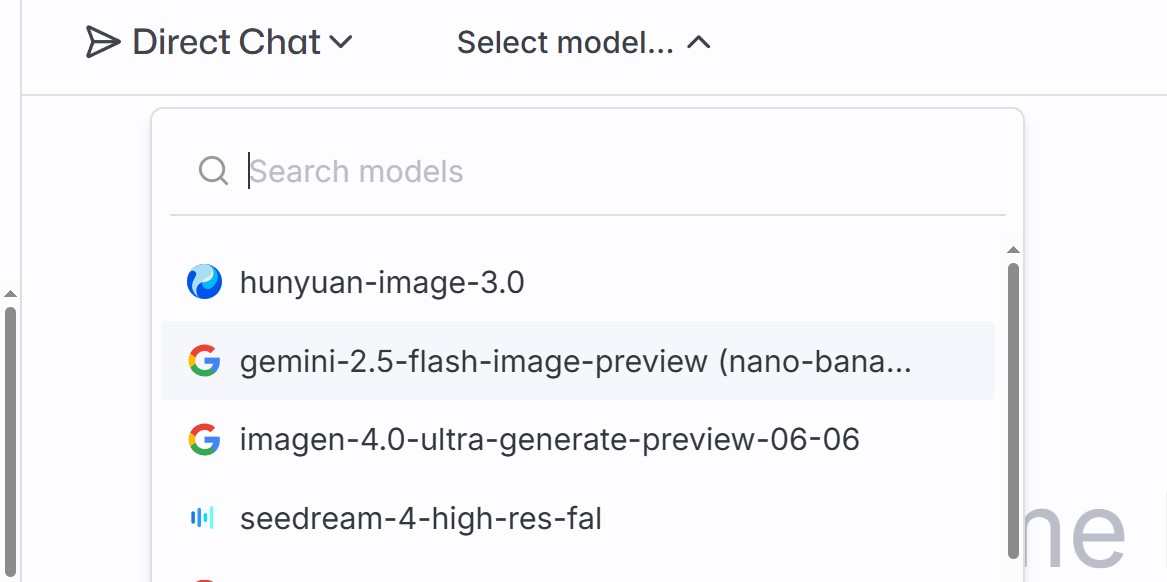
Task: Click the hunyuan-image-3.0 model logo
Action: (x=204, y=283)
